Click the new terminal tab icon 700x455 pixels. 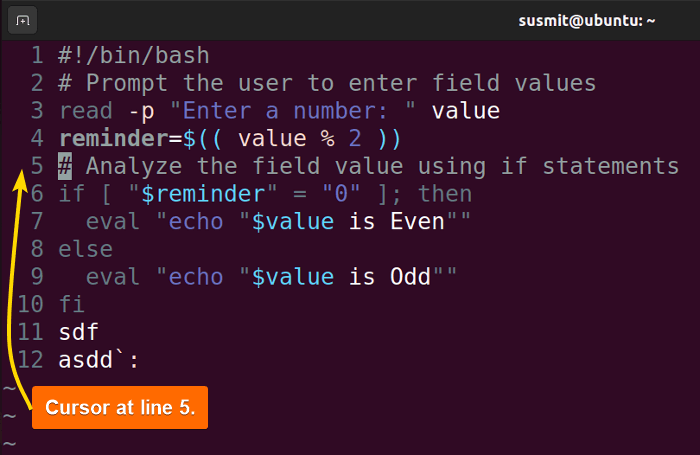point(22,21)
